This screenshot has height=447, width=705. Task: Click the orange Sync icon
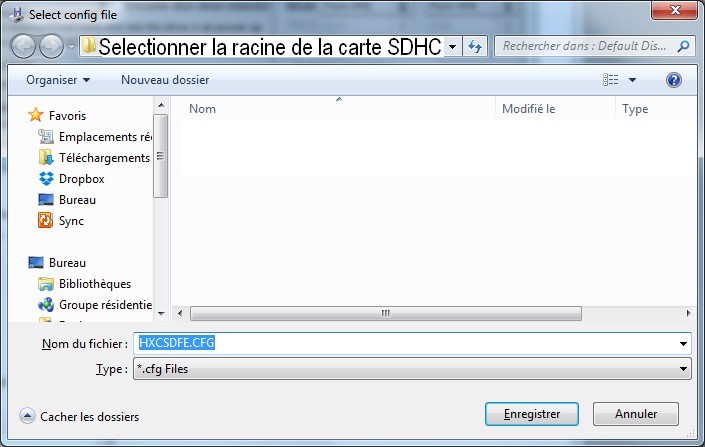[45, 220]
